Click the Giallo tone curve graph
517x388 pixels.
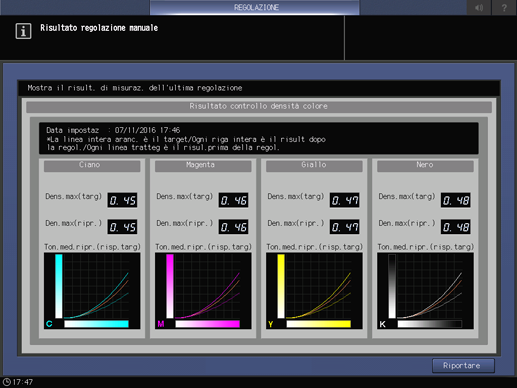pos(314,291)
